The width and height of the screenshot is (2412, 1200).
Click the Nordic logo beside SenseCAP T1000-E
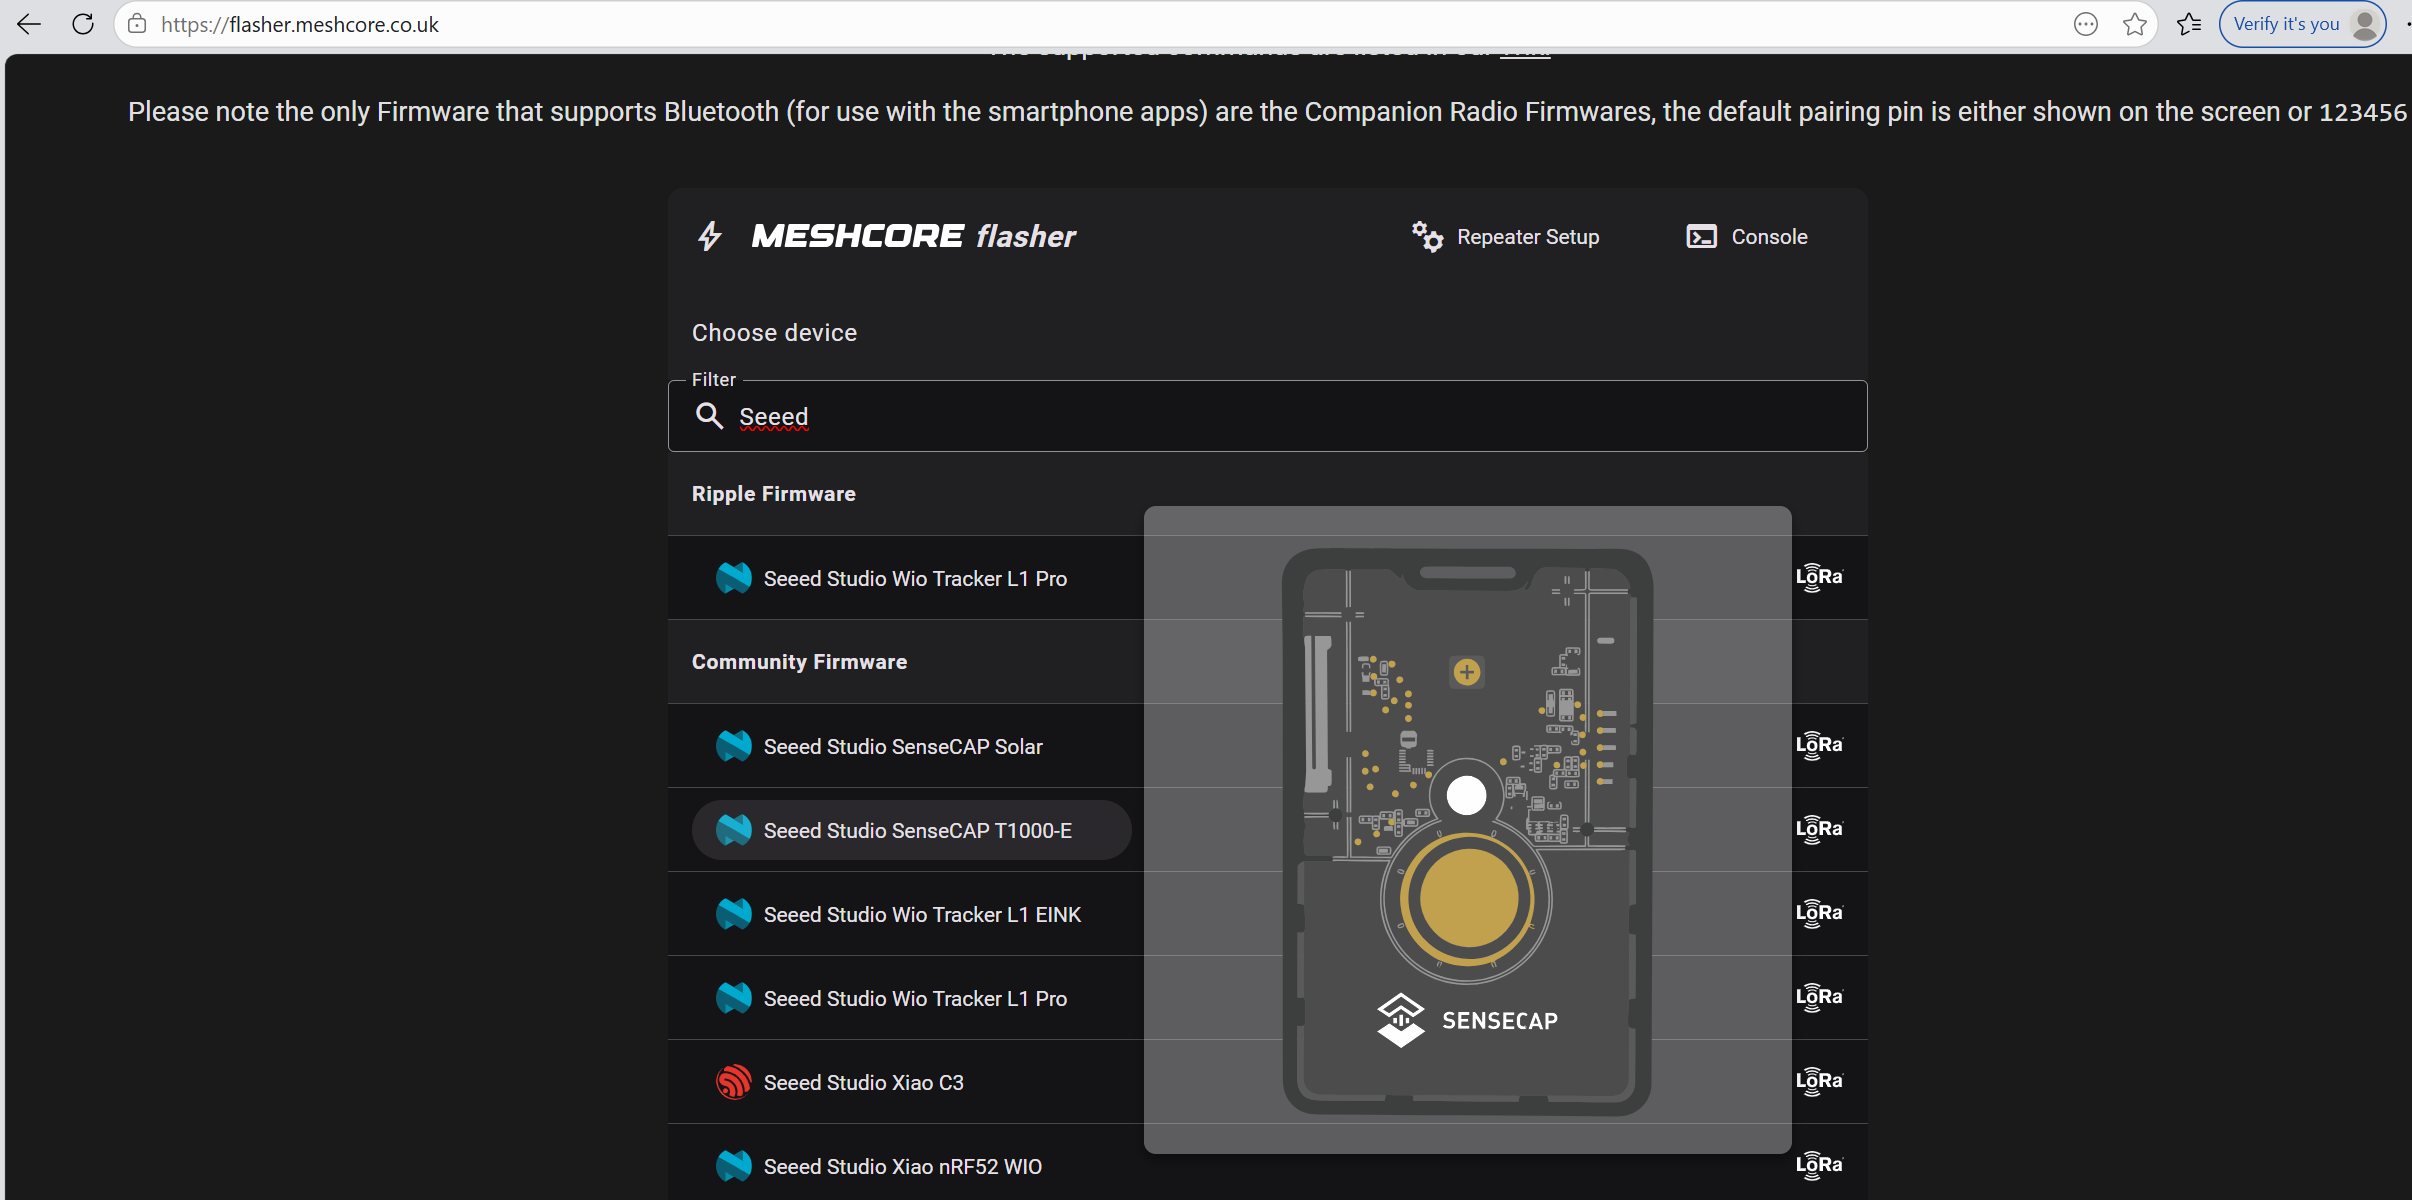point(734,830)
